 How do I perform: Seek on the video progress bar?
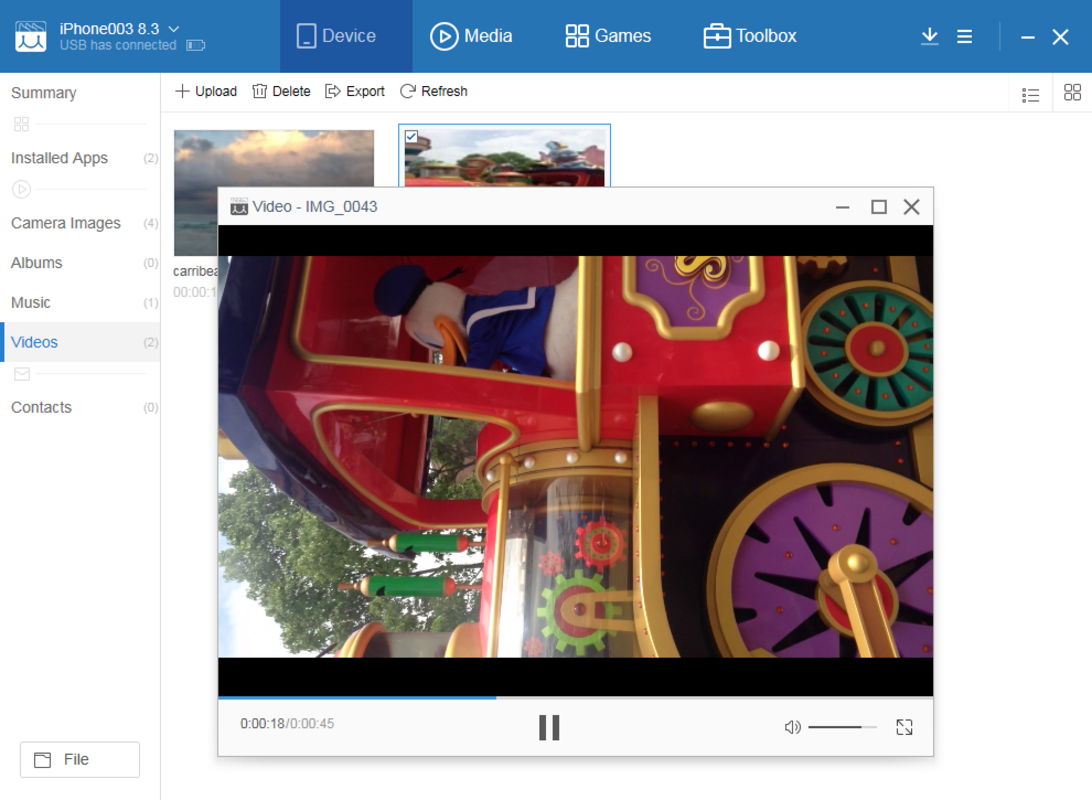575,697
